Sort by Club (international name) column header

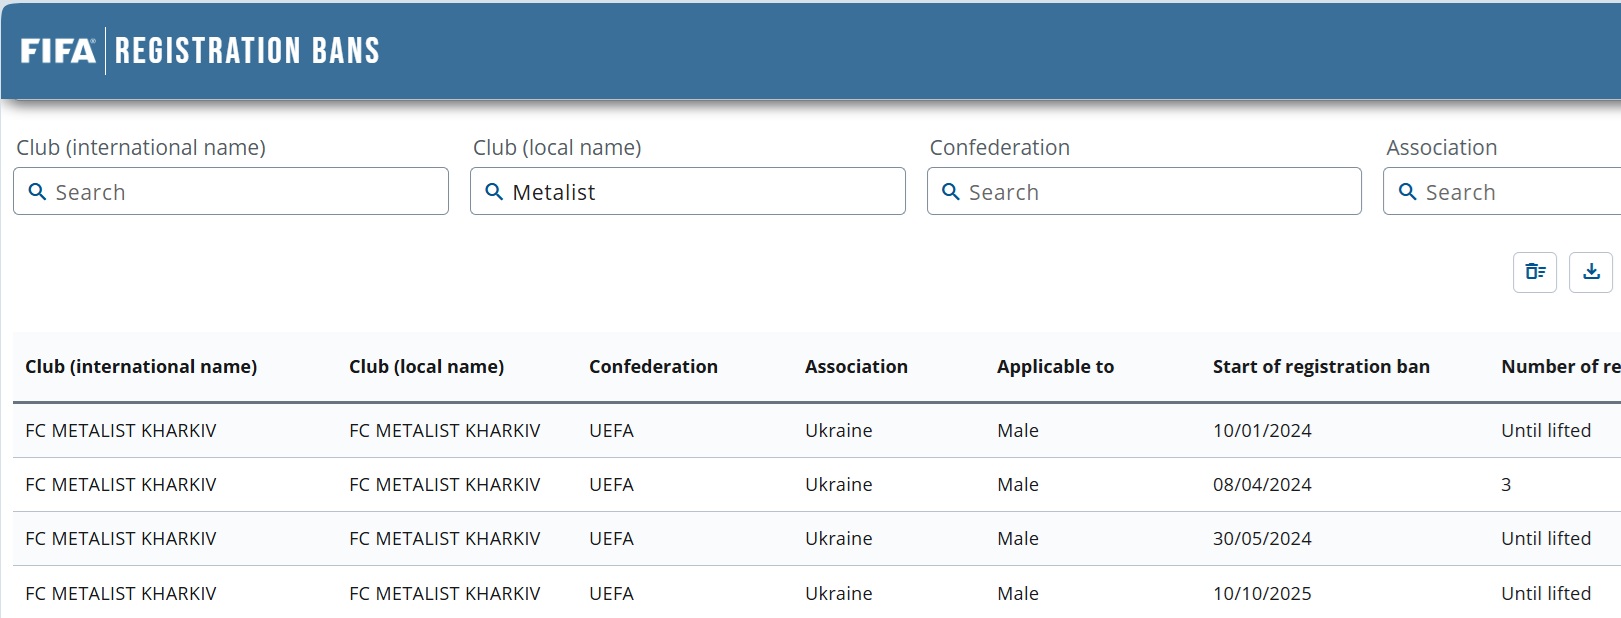[x=141, y=367]
